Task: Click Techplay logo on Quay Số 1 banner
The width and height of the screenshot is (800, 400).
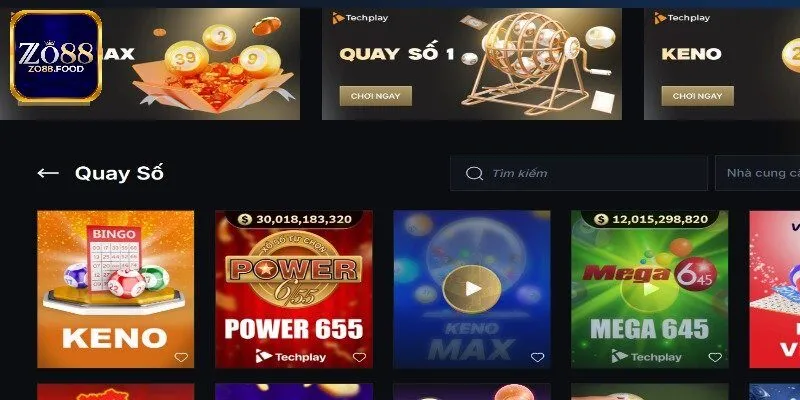Action: click(x=360, y=18)
